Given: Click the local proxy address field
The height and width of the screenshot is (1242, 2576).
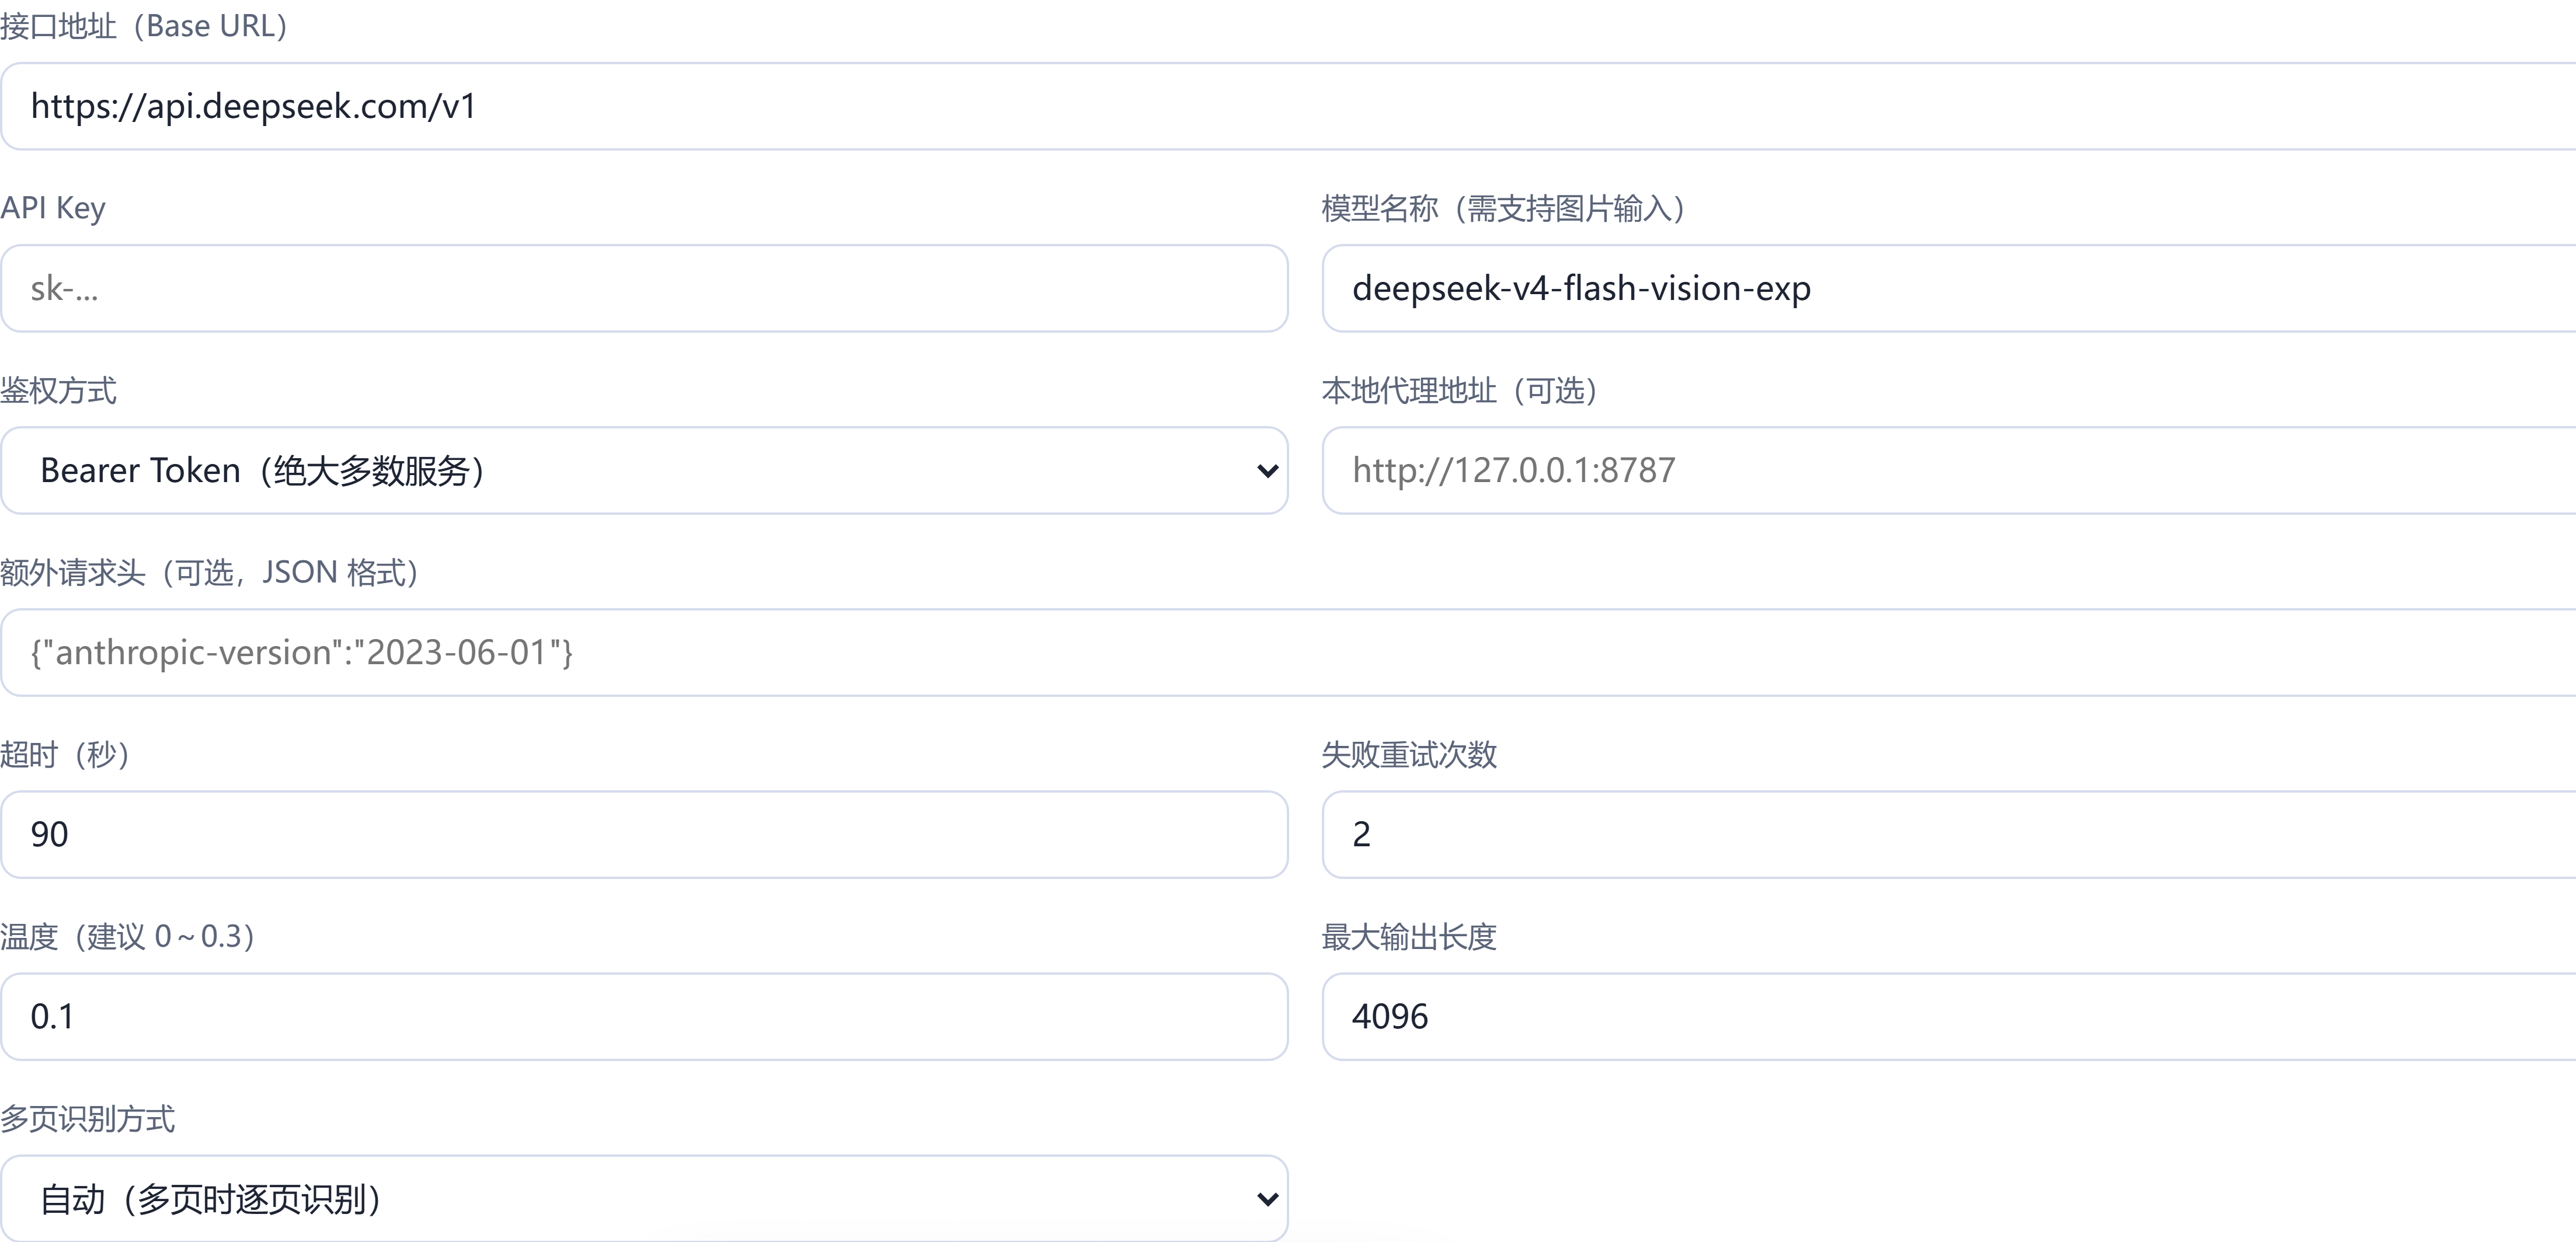Looking at the screenshot, I should point(1949,470).
